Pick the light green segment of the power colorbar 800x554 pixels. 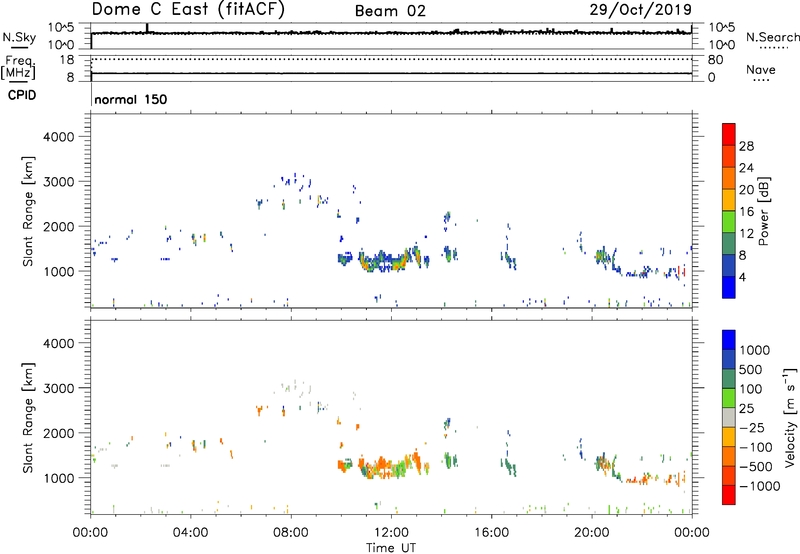(x=729, y=222)
